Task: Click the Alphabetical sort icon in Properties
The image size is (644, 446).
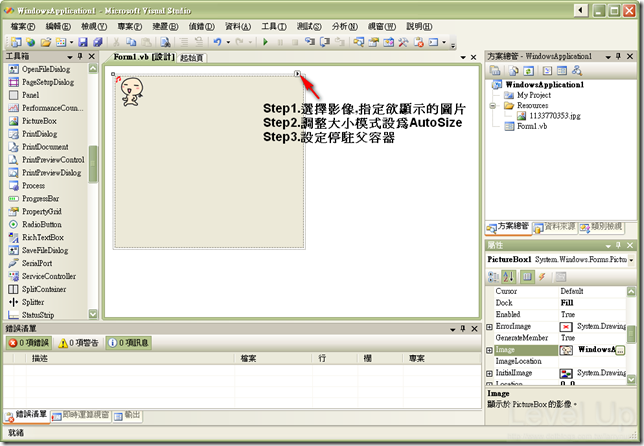Action: (508, 277)
